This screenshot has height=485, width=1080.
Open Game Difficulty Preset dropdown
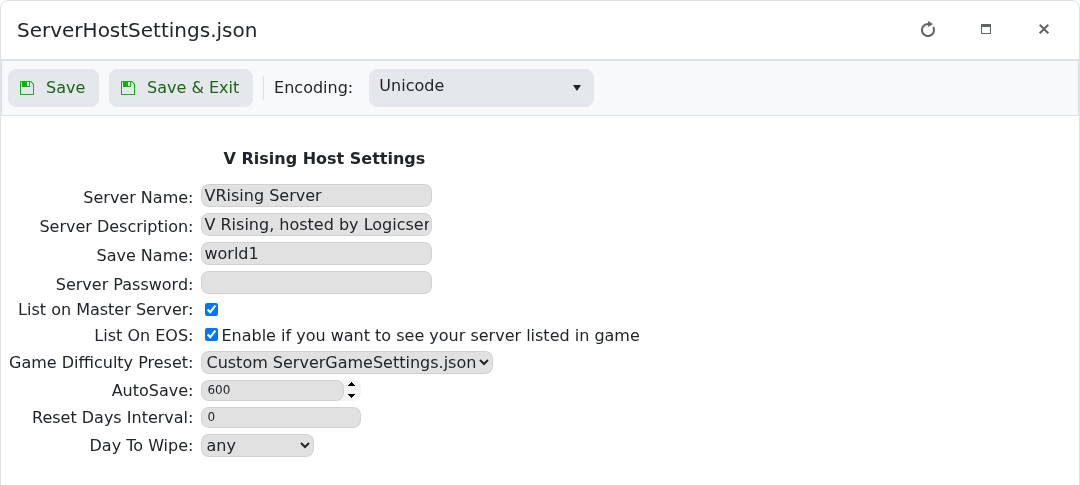(346, 362)
